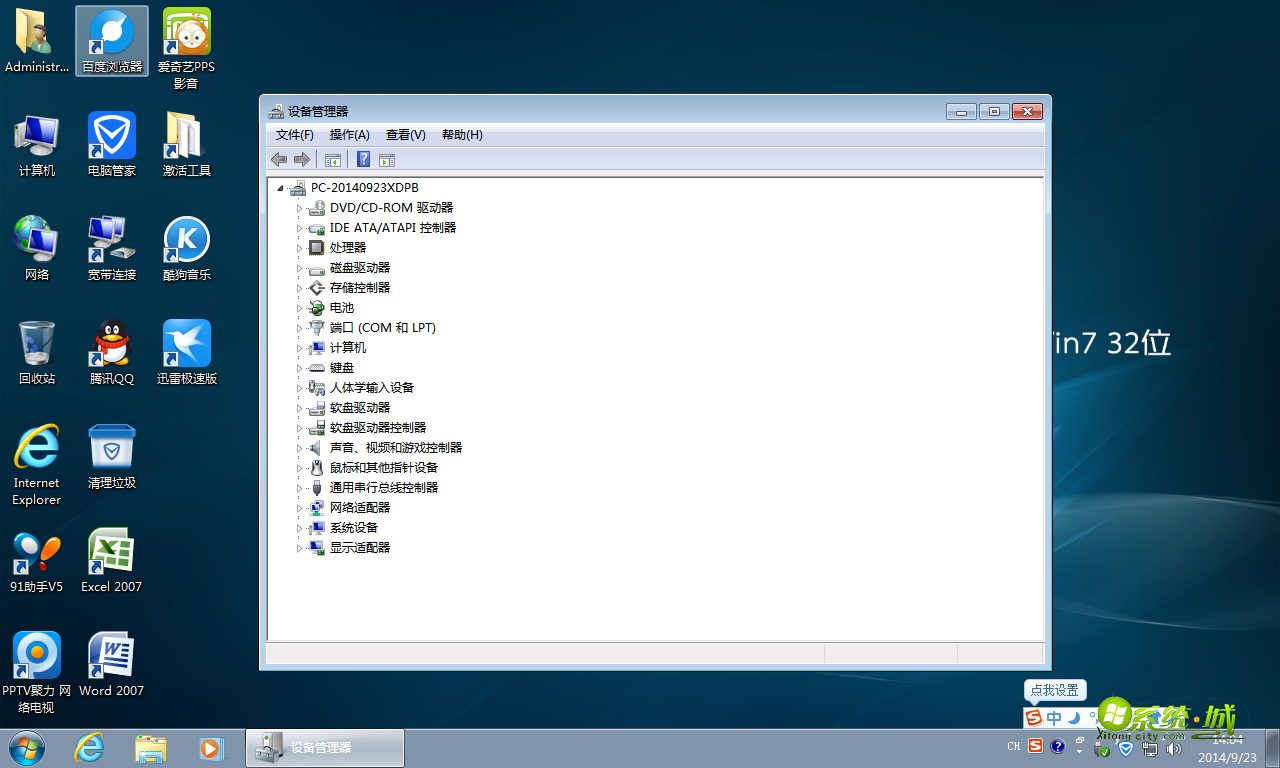Toggle the 中 Chinese/English input mode
Image resolution: width=1280 pixels, height=768 pixels.
click(1055, 717)
